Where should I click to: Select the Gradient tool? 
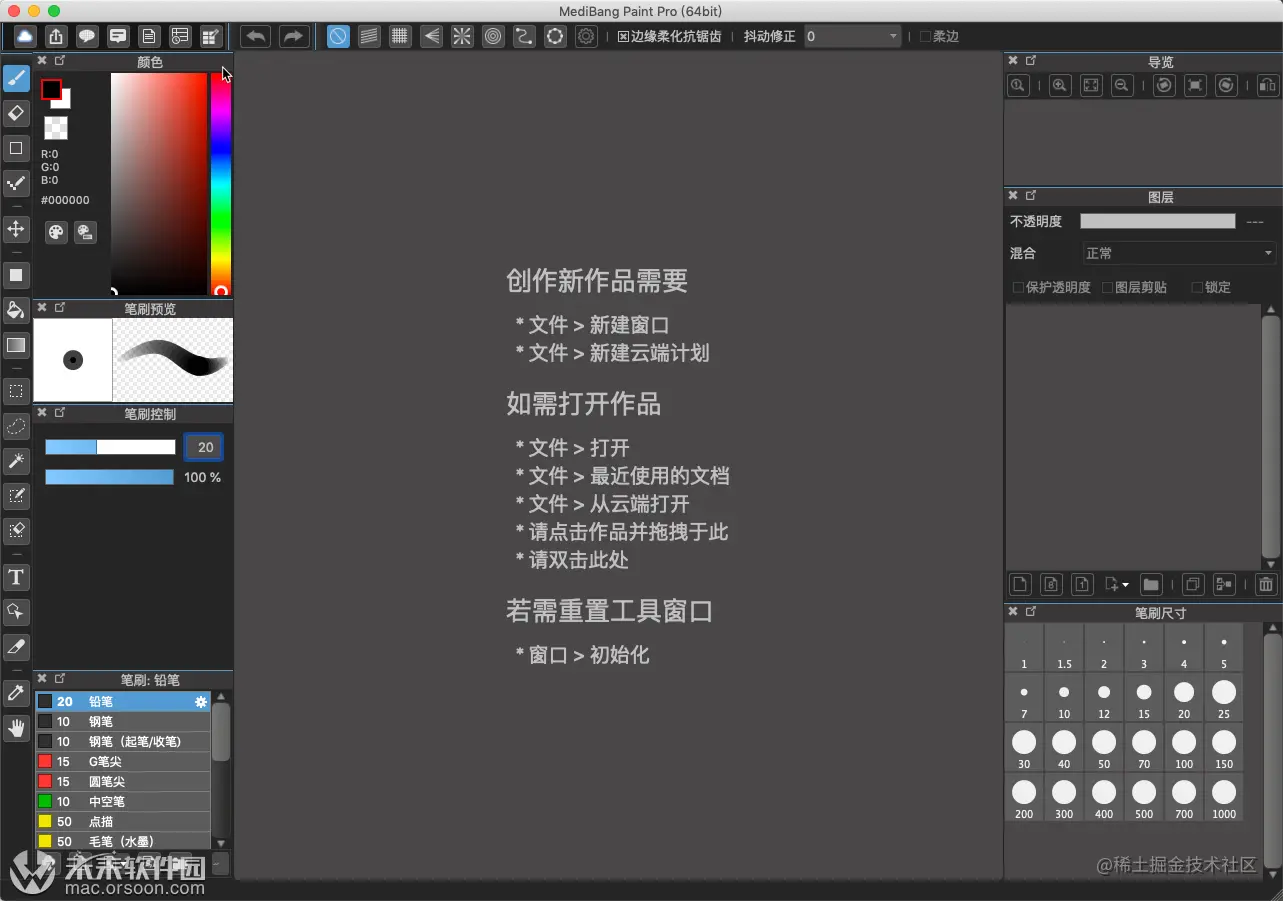(16, 345)
